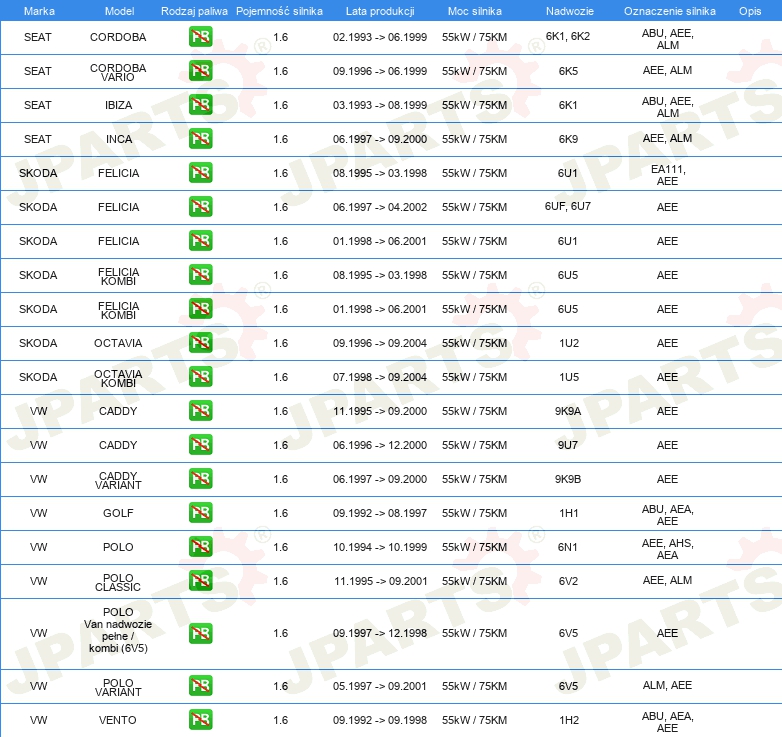The image size is (782, 737).
Task: Click the body code 1U5
Action: [x=569, y=377]
